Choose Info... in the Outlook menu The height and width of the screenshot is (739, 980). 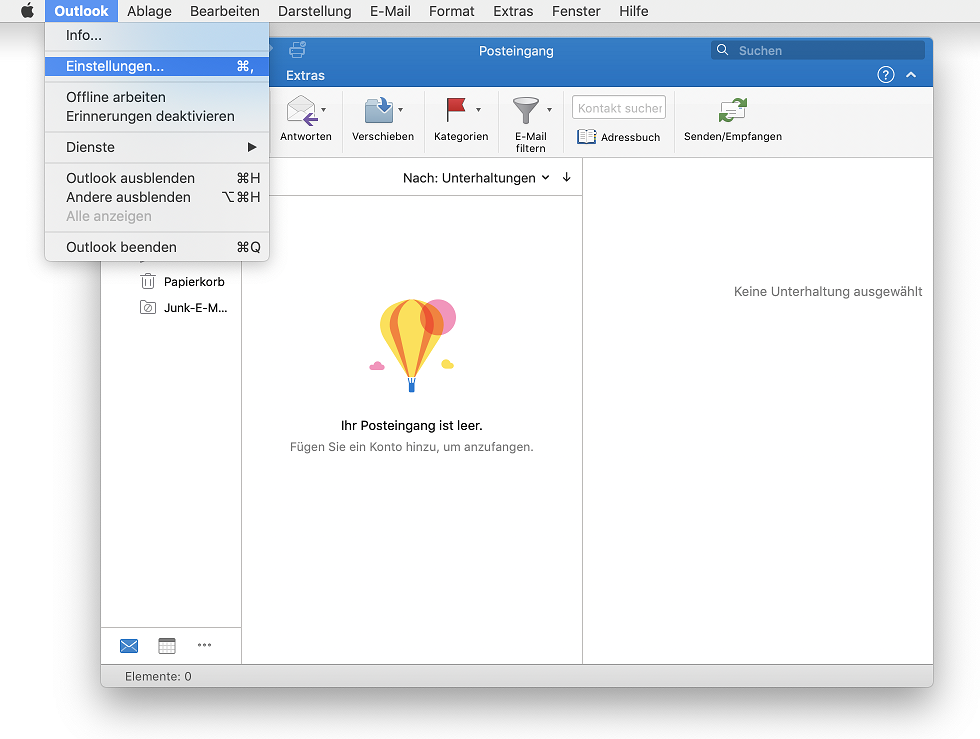pyautogui.click(x=157, y=36)
